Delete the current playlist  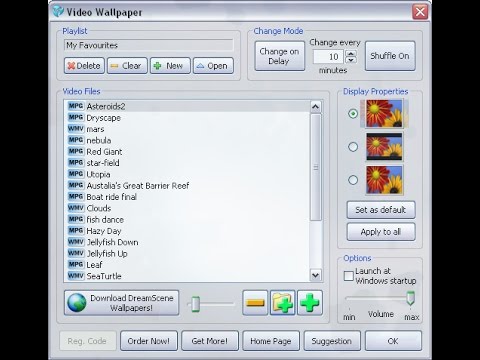click(x=84, y=66)
